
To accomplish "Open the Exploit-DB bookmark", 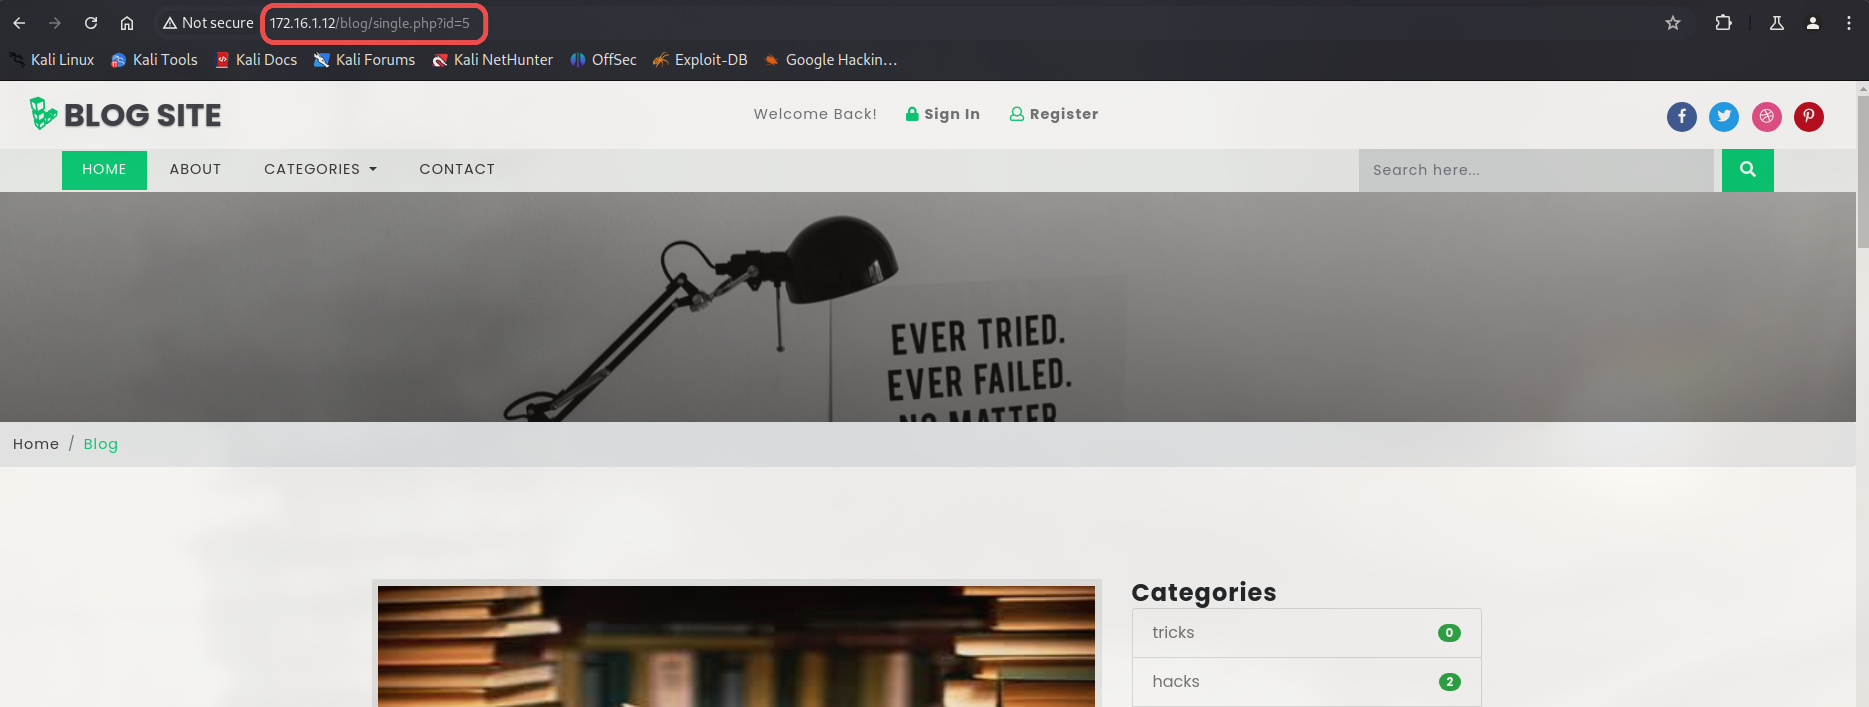I will (x=700, y=60).
